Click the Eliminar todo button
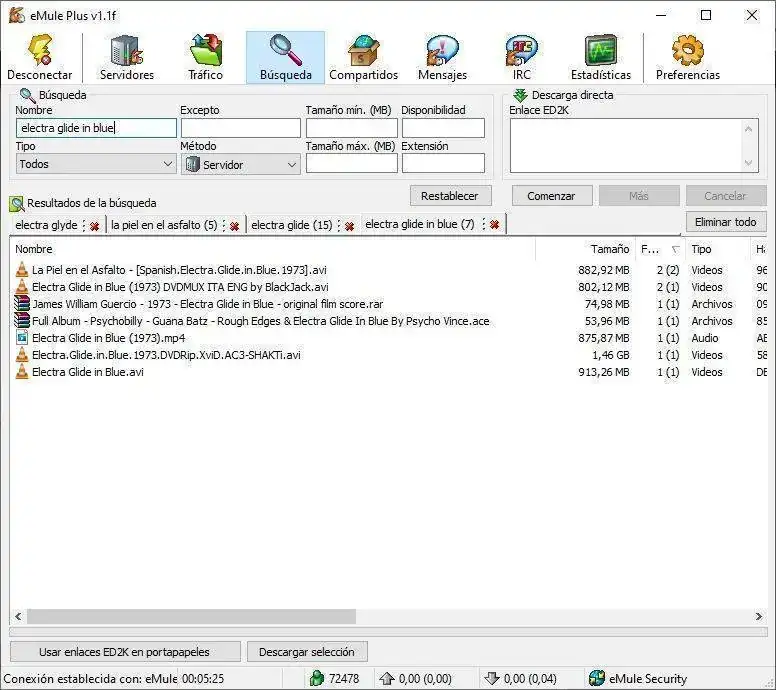 click(726, 222)
